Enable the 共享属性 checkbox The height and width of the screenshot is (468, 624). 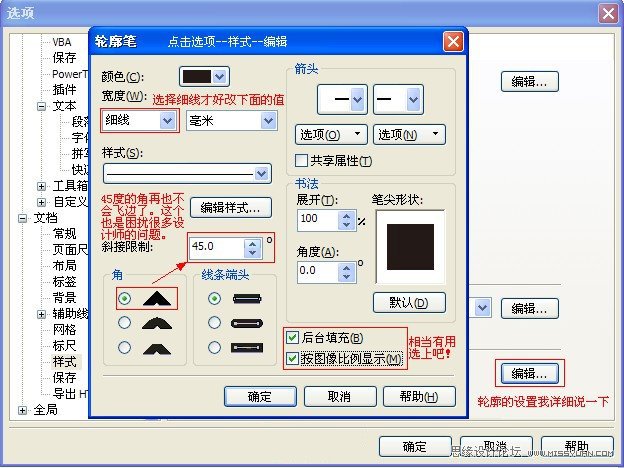[301, 160]
